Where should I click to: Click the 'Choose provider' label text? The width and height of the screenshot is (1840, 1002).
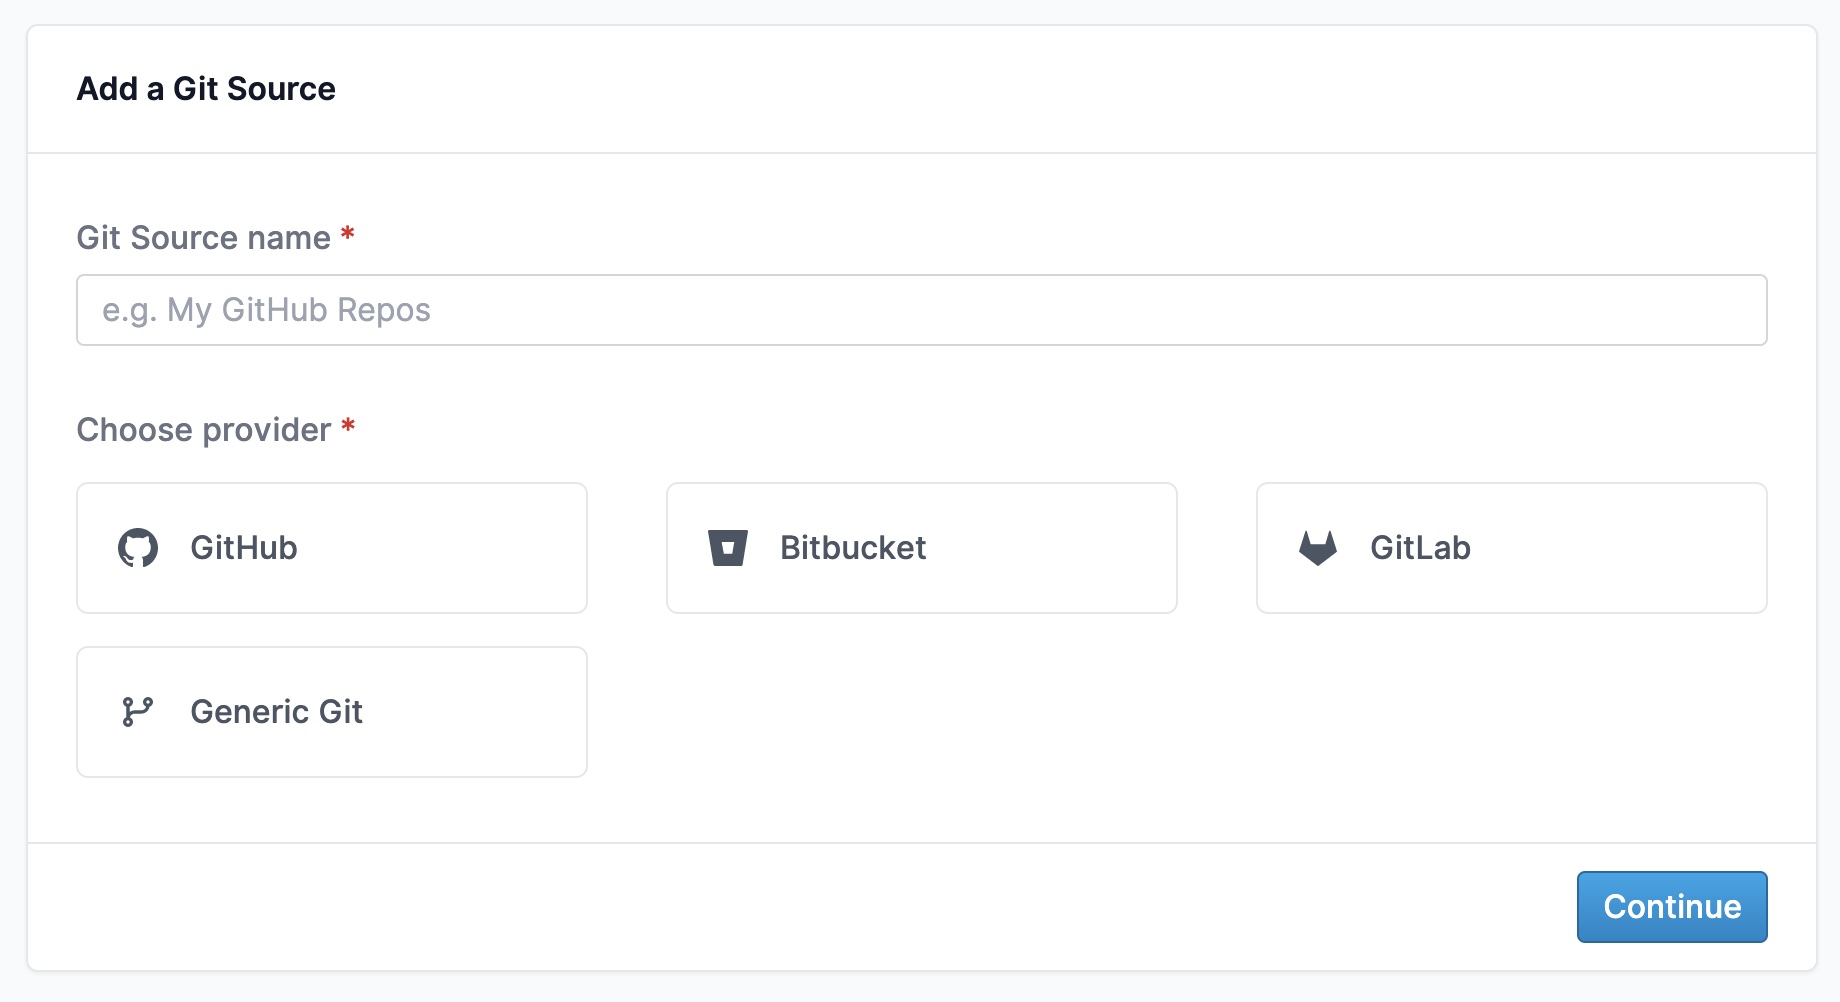[x=204, y=430]
